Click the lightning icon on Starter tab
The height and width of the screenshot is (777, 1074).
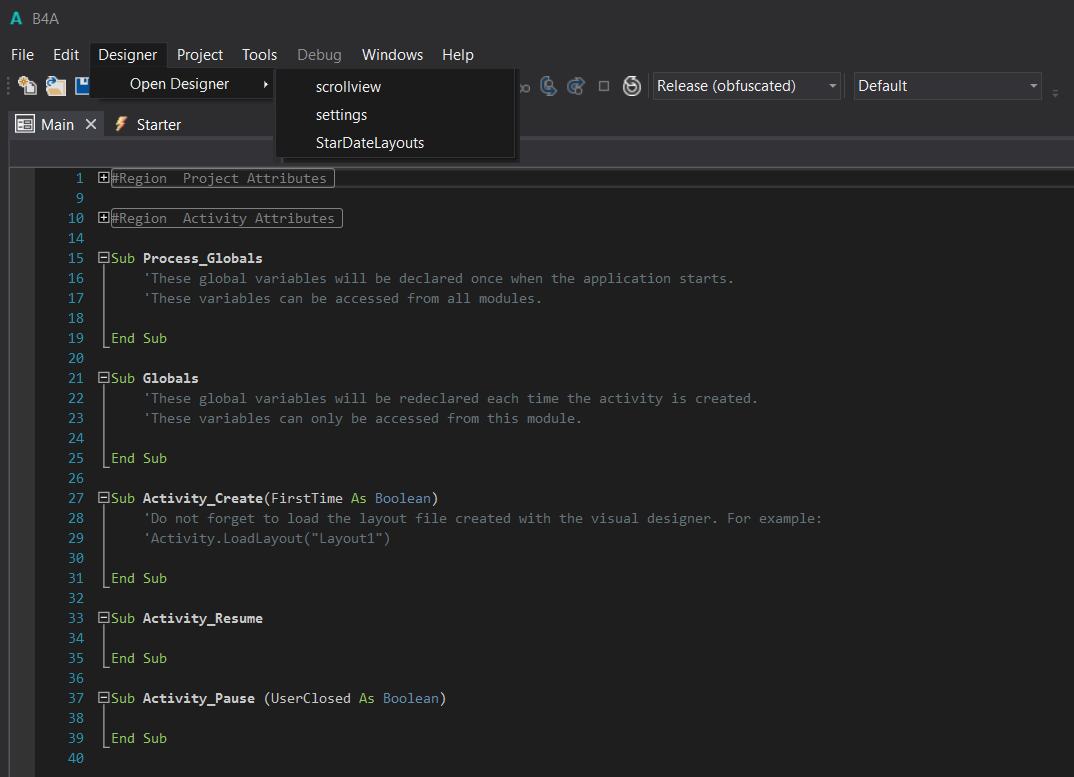click(x=121, y=124)
